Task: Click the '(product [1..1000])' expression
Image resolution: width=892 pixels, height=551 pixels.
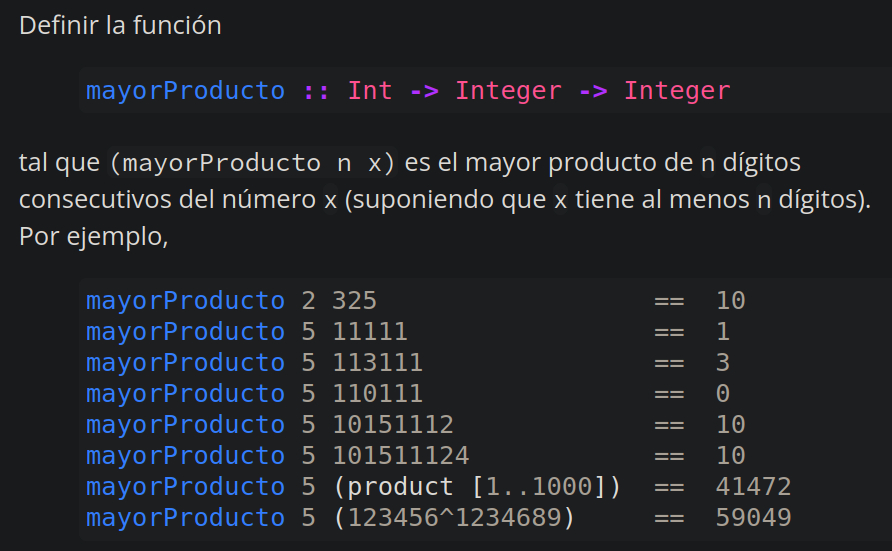Action: [x=477, y=487]
